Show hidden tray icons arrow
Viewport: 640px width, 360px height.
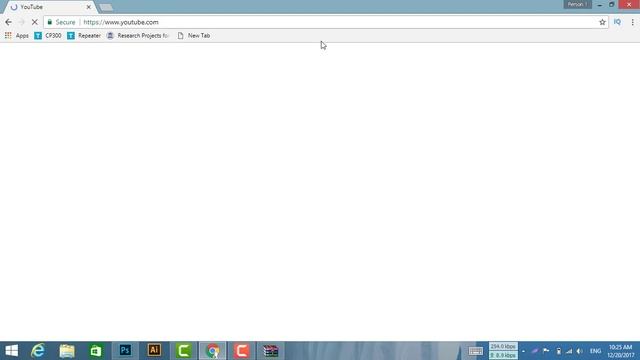523,351
